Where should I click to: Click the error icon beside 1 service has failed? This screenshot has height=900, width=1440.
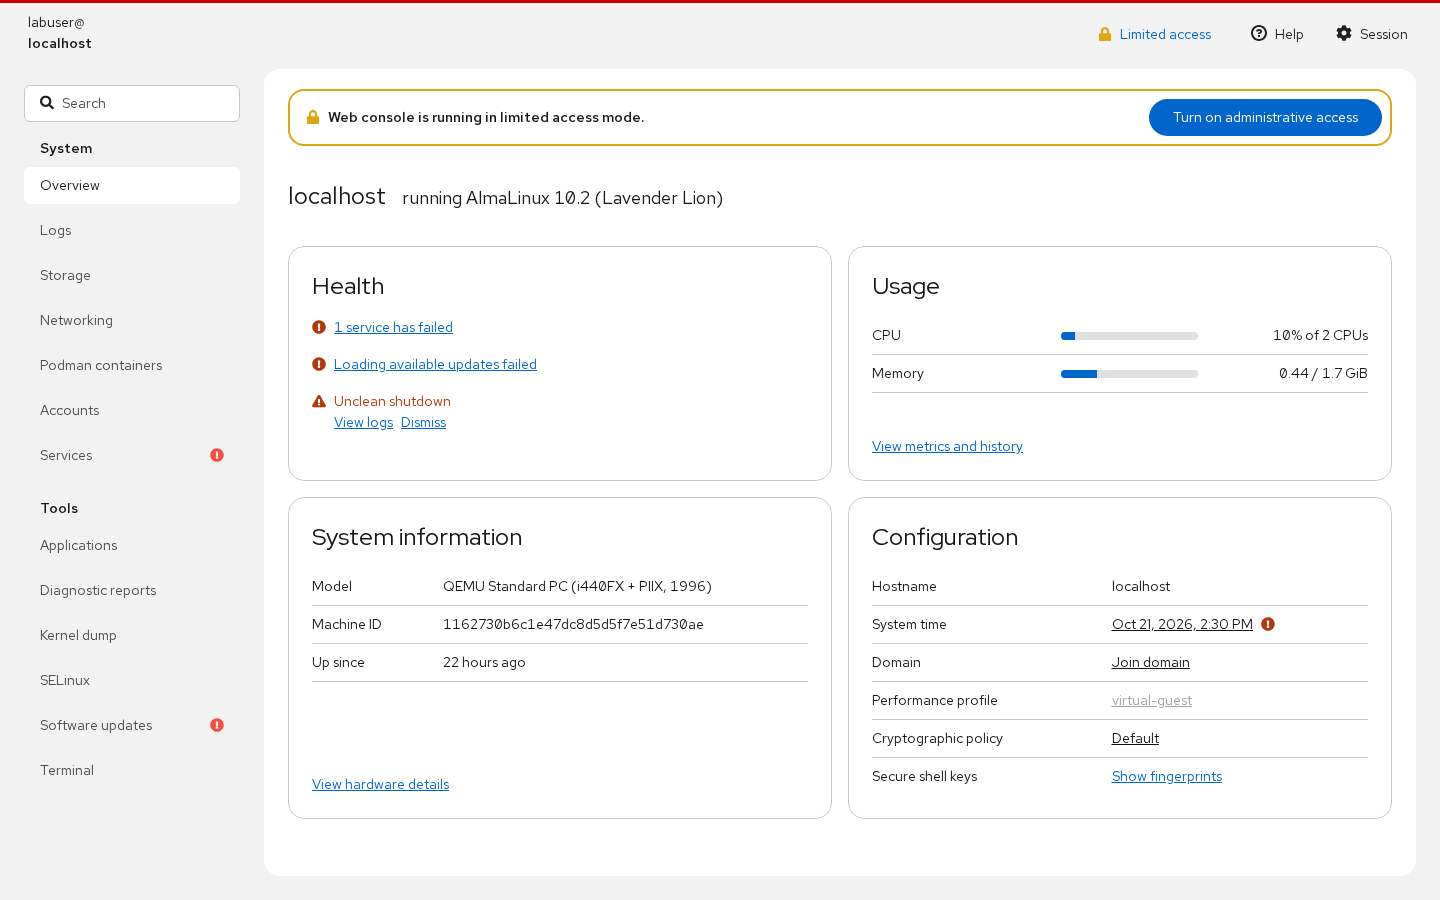click(x=319, y=327)
